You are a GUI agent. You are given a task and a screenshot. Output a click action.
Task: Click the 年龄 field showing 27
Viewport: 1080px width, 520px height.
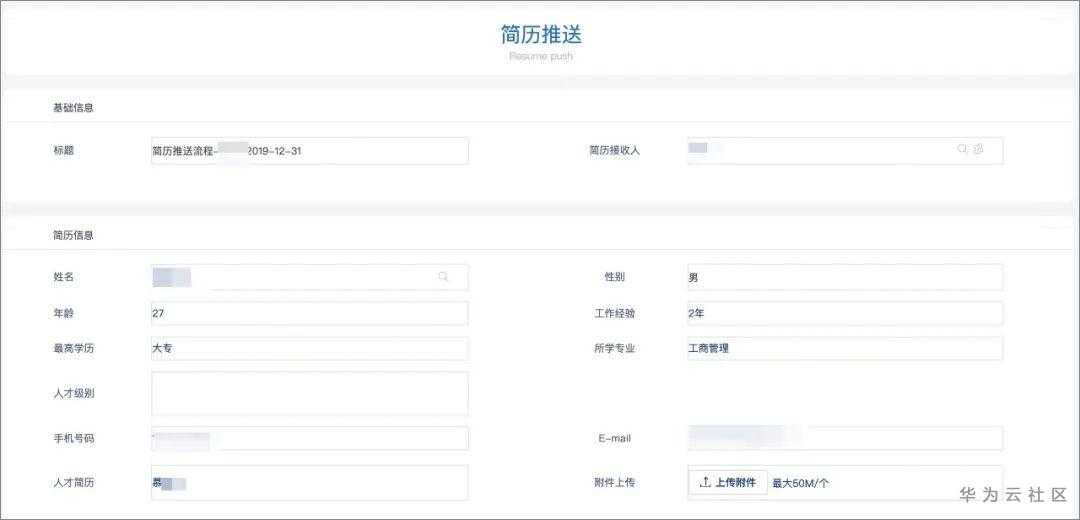coord(310,313)
